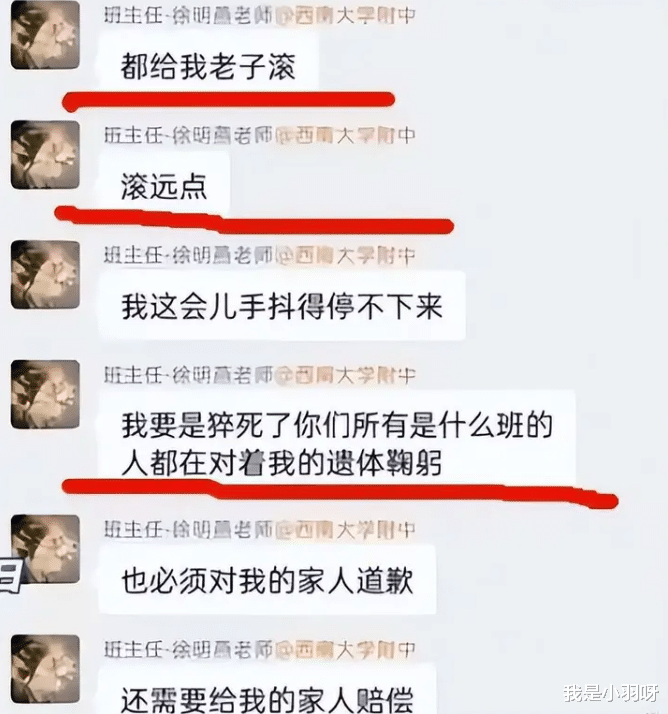Image resolution: width=668 pixels, height=714 pixels.
Task: Click the partial icon left of fifth avatar
Action: click(10, 576)
